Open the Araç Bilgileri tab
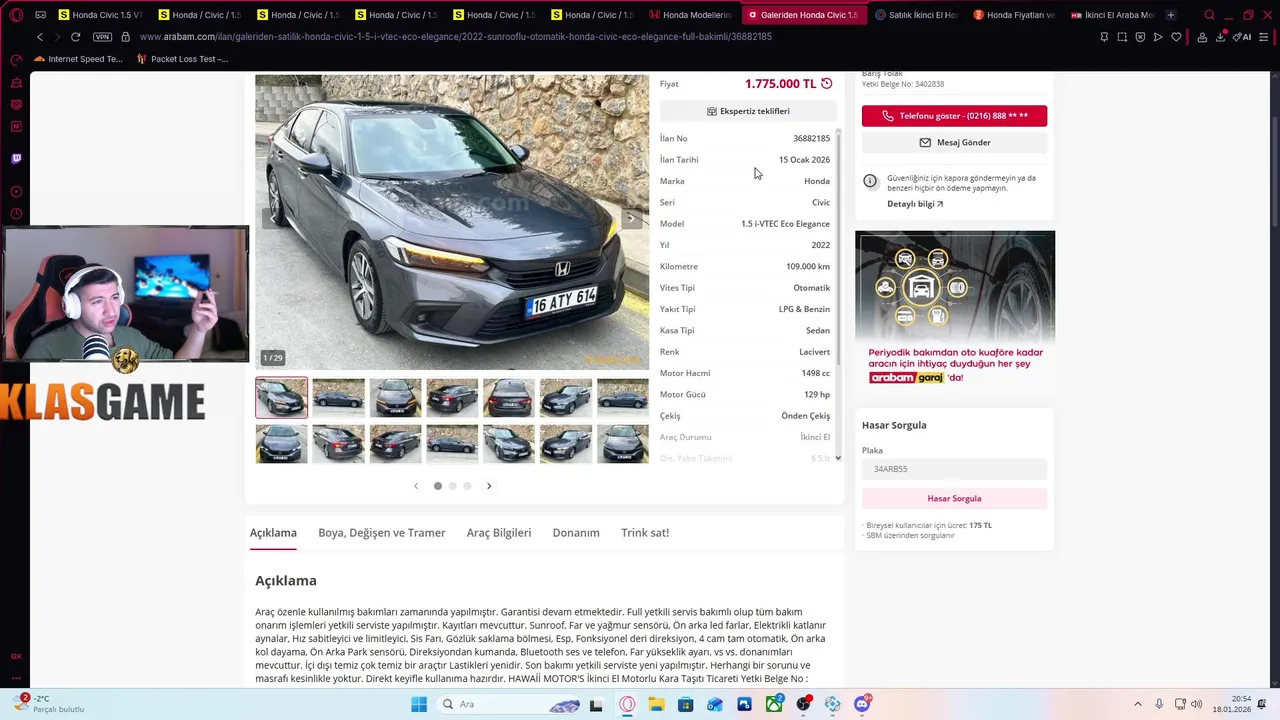The image size is (1280, 720). point(498,533)
